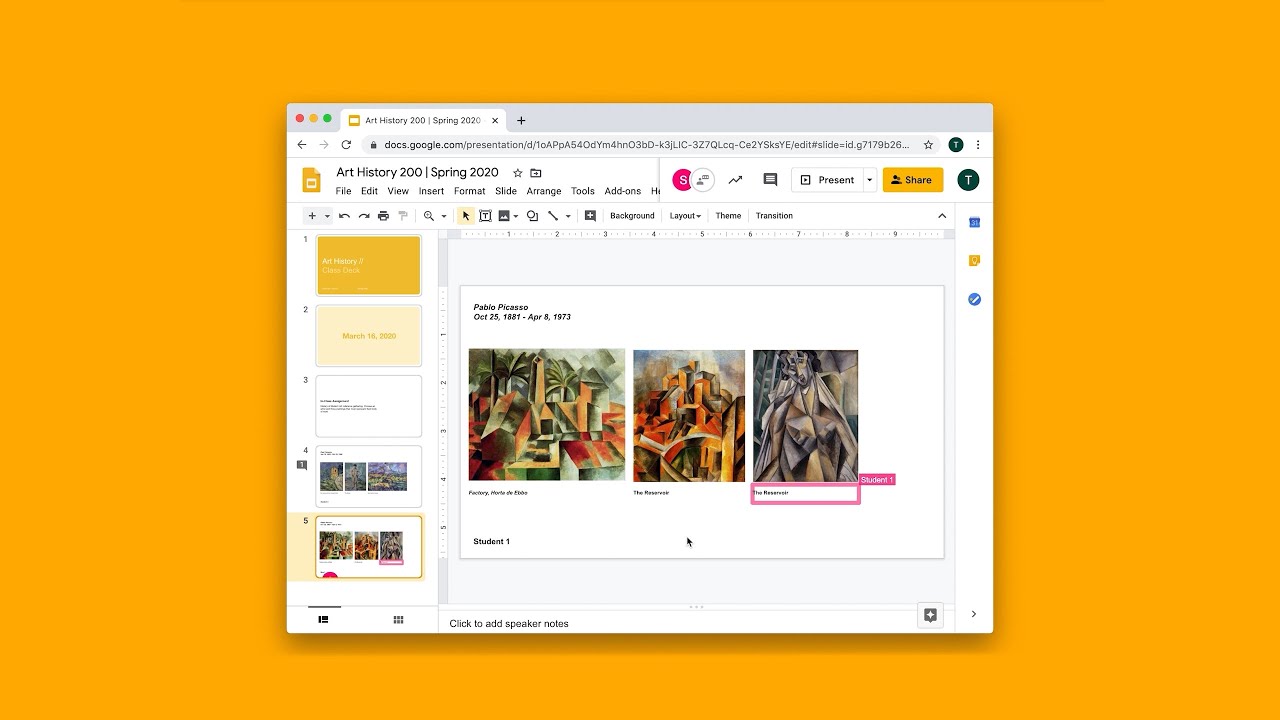1280x720 pixels.
Task: Choose the text box tool
Action: [485, 216]
